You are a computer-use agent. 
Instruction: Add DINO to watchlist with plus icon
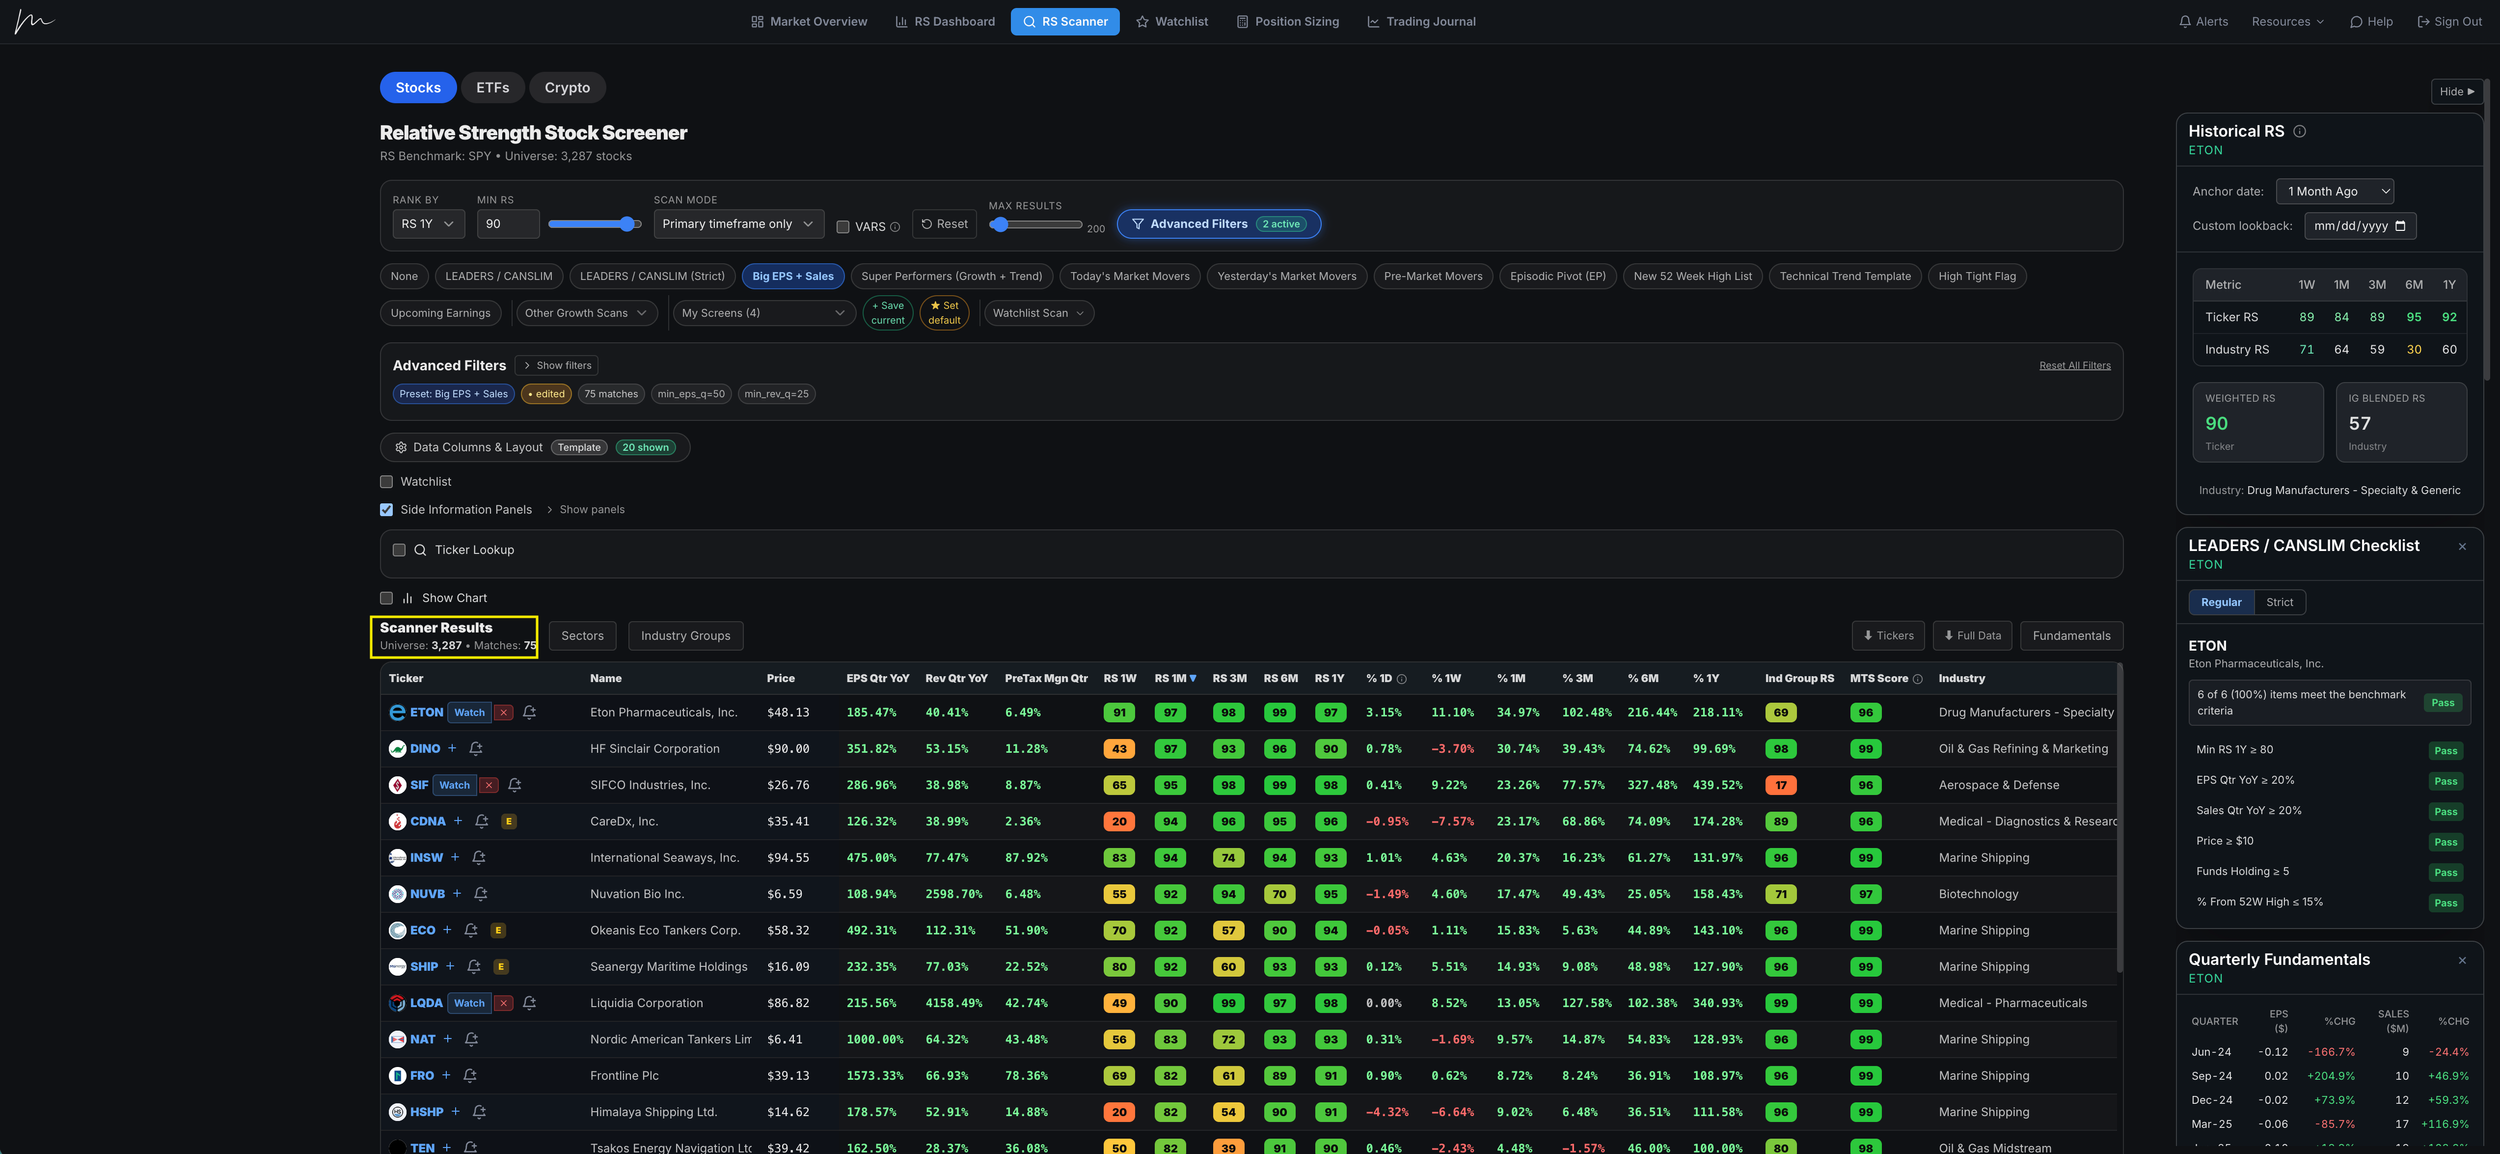[452, 749]
